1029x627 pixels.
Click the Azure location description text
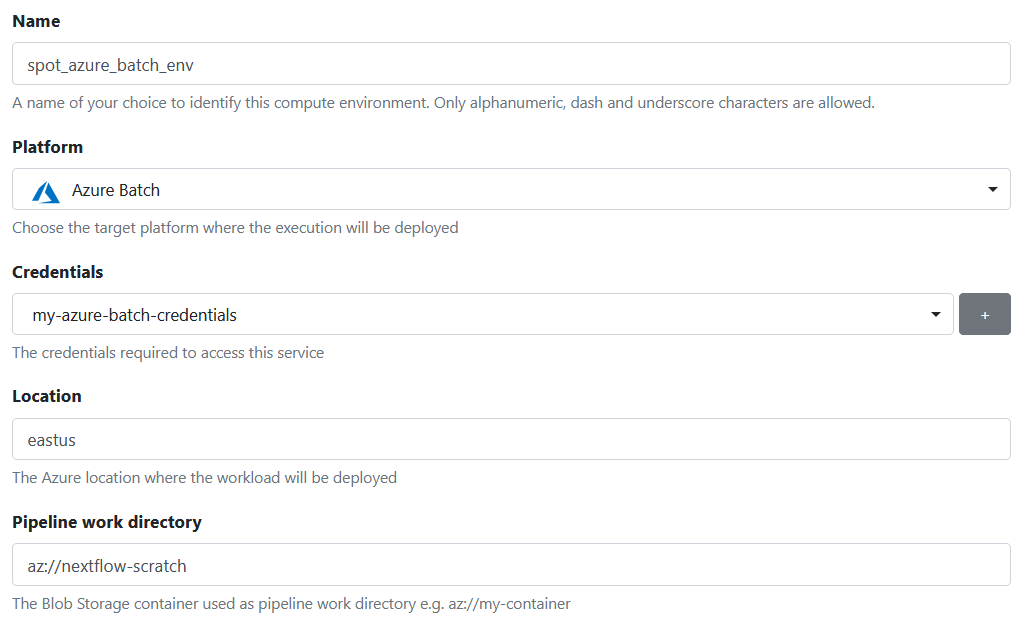(204, 478)
